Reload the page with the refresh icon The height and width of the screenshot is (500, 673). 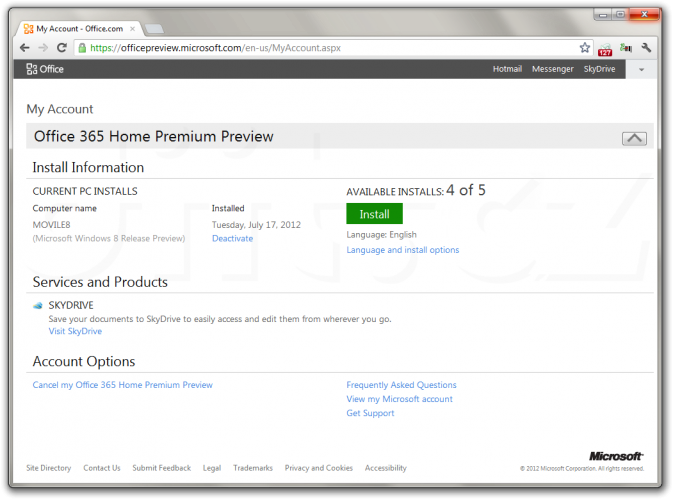(62, 48)
